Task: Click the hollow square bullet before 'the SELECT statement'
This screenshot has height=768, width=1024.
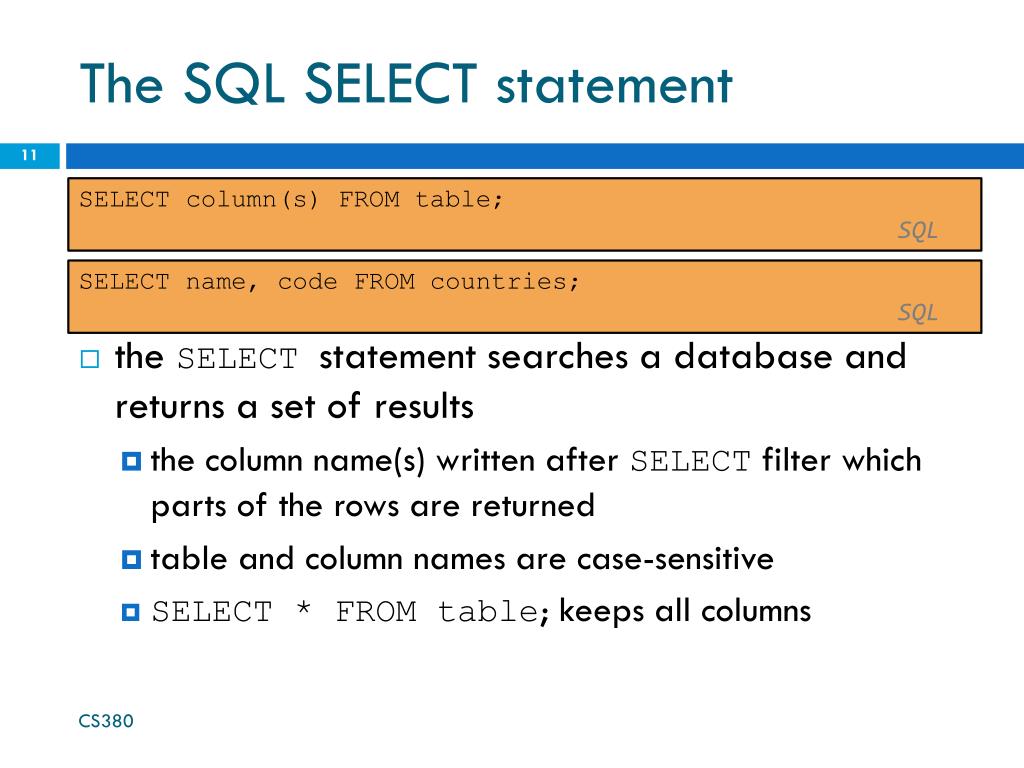Action: [90, 359]
